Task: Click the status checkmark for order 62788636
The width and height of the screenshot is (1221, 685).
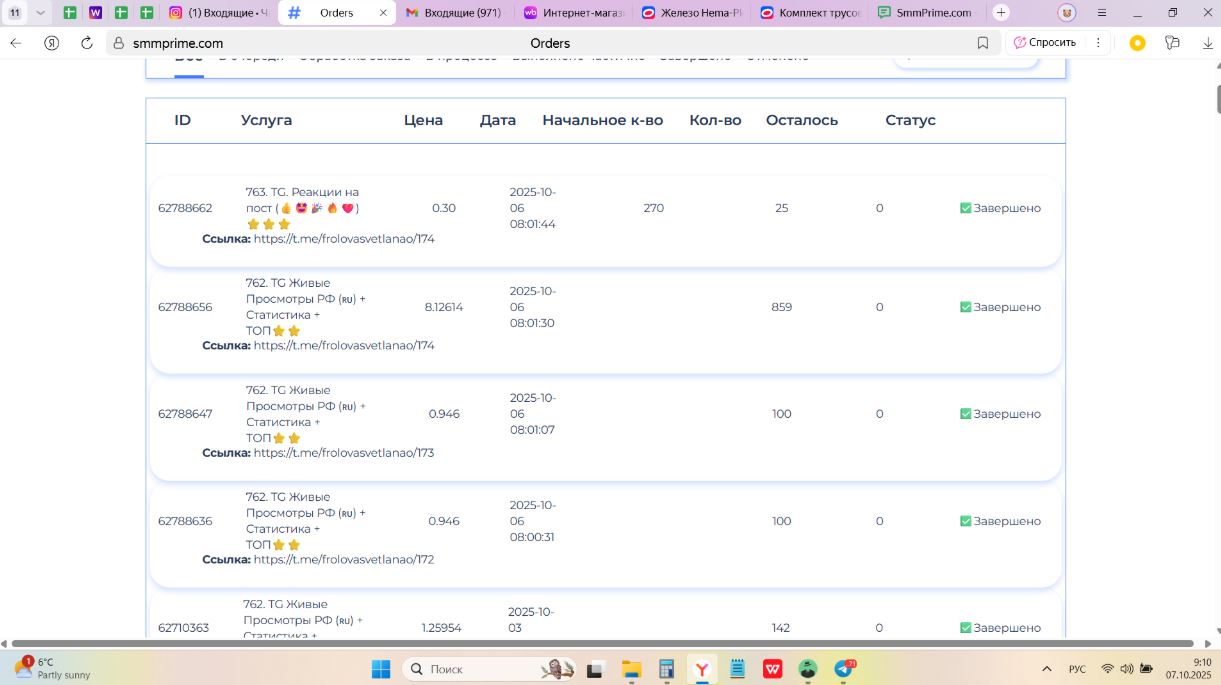Action: 965,521
